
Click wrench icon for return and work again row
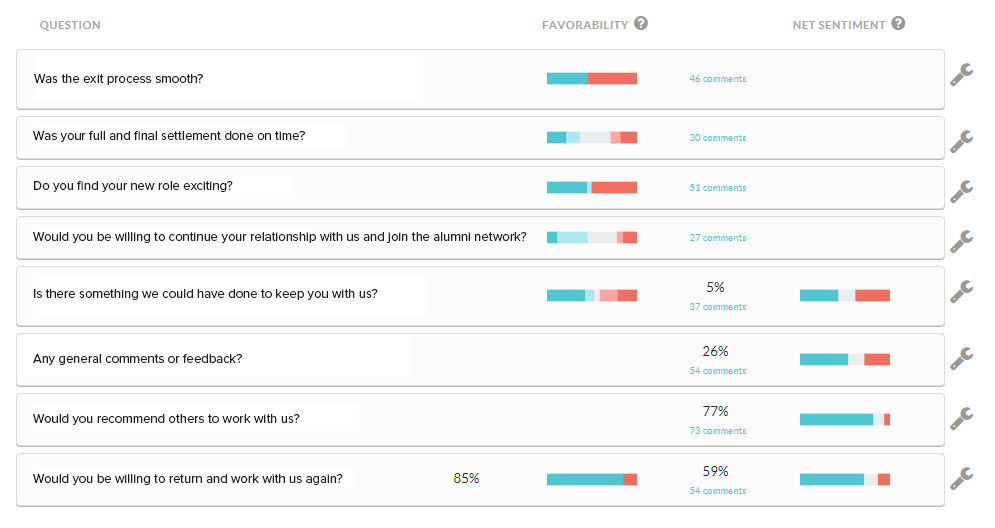click(961, 478)
